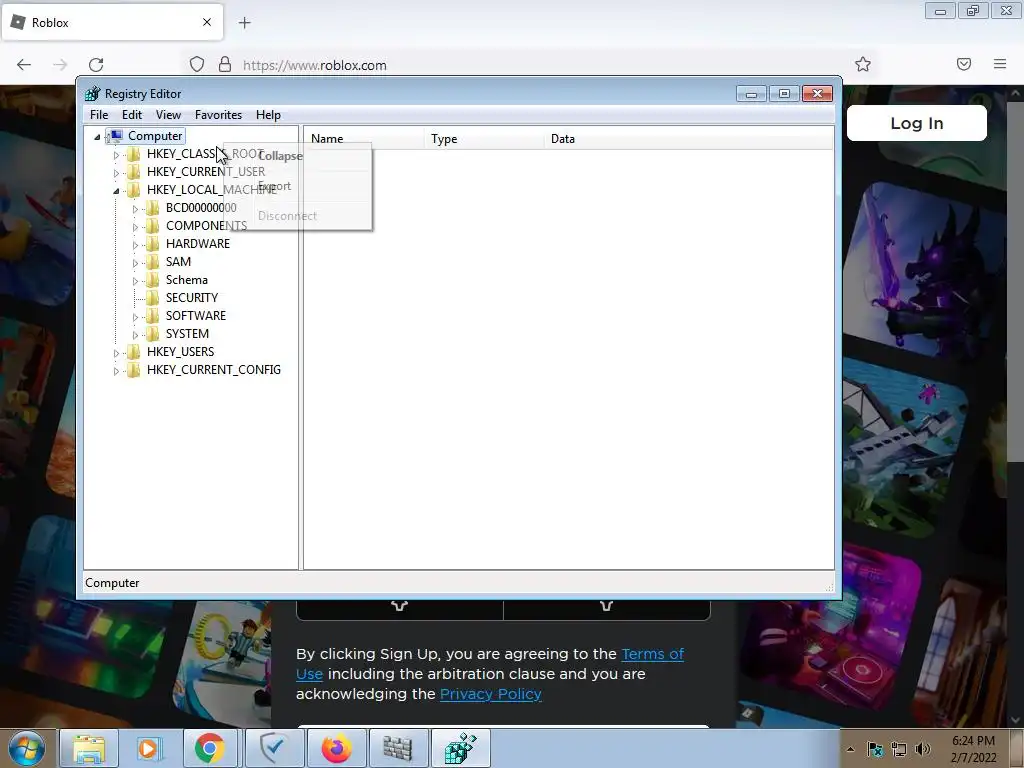The width and height of the screenshot is (1024, 768).
Task: Choose Export in the context menu
Action: (x=275, y=186)
